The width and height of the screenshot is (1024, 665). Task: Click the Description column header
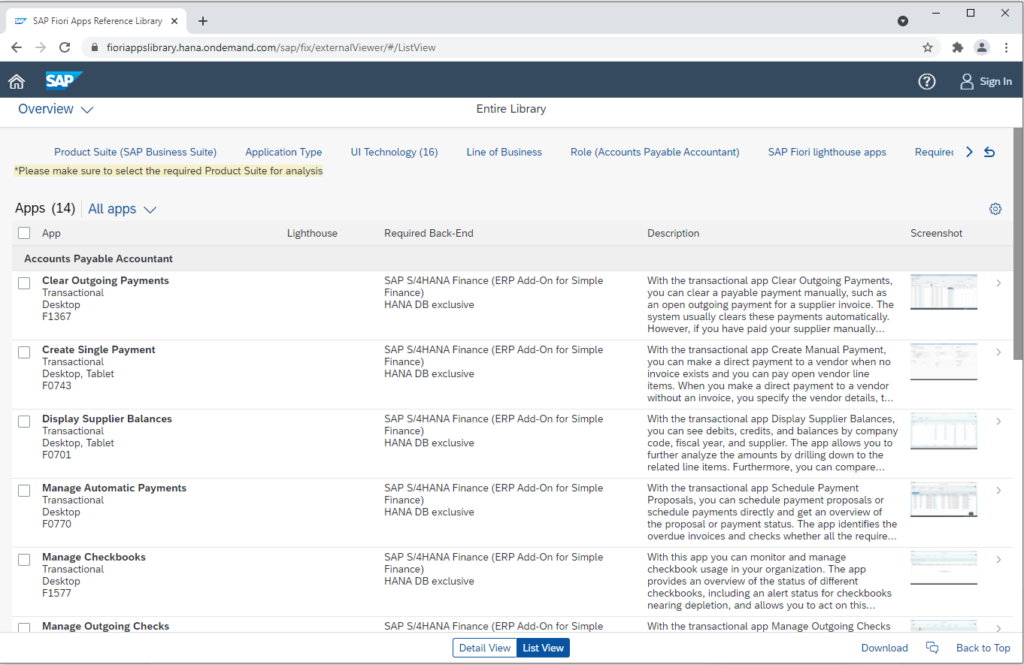click(x=673, y=233)
